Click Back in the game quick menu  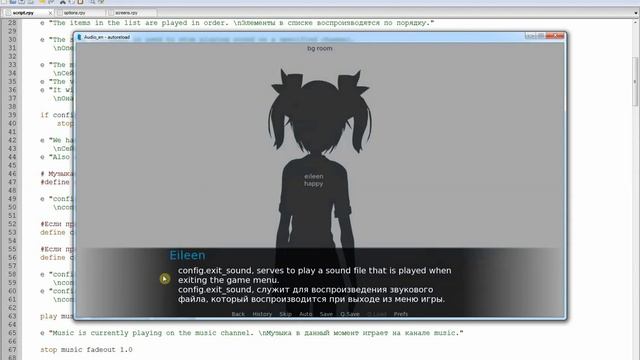pyautogui.click(x=238, y=314)
